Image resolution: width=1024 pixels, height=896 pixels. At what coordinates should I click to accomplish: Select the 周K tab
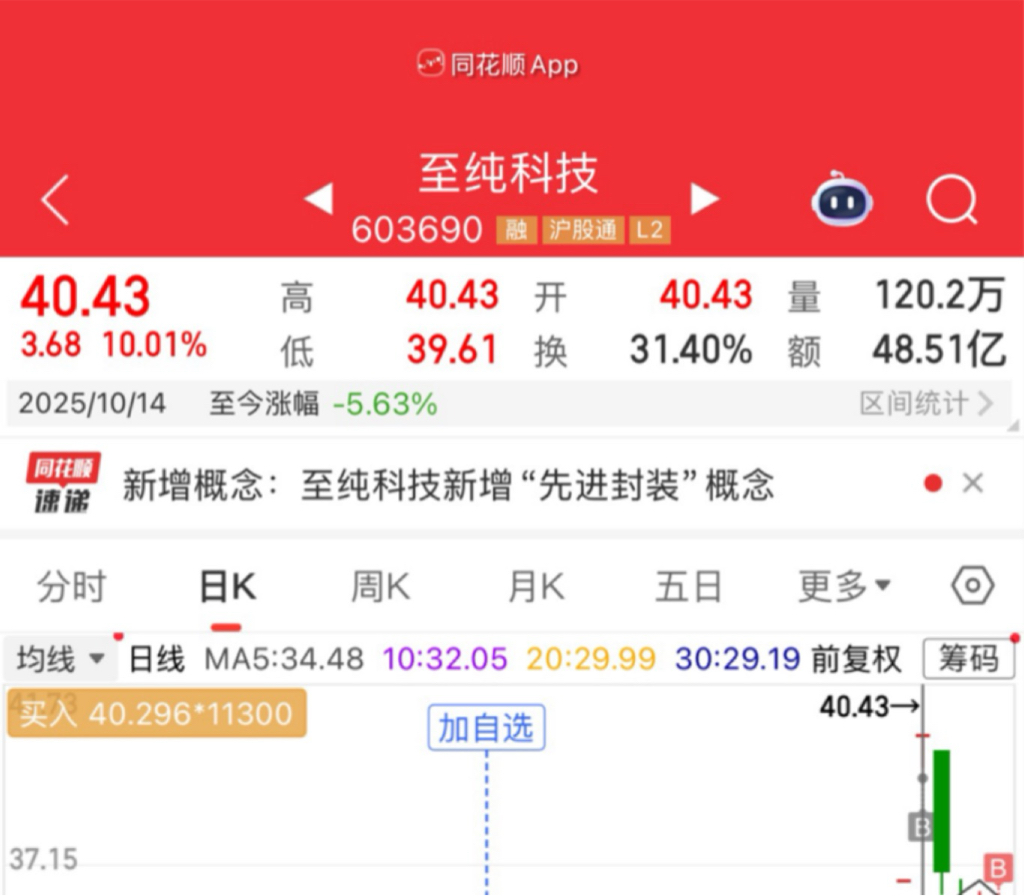click(381, 586)
